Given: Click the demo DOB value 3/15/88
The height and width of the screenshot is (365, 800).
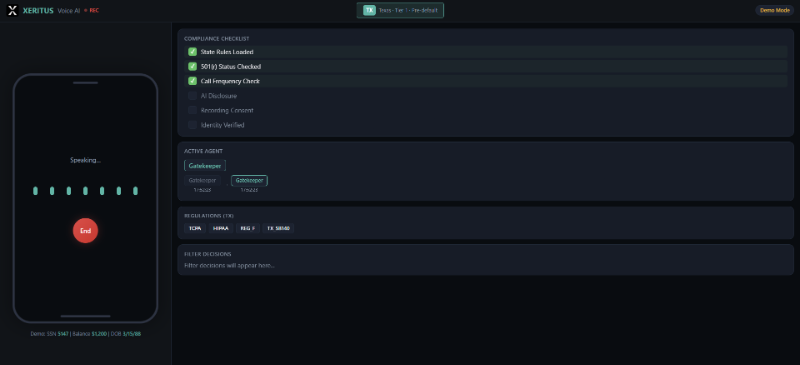Looking at the screenshot, I should click(x=132, y=334).
